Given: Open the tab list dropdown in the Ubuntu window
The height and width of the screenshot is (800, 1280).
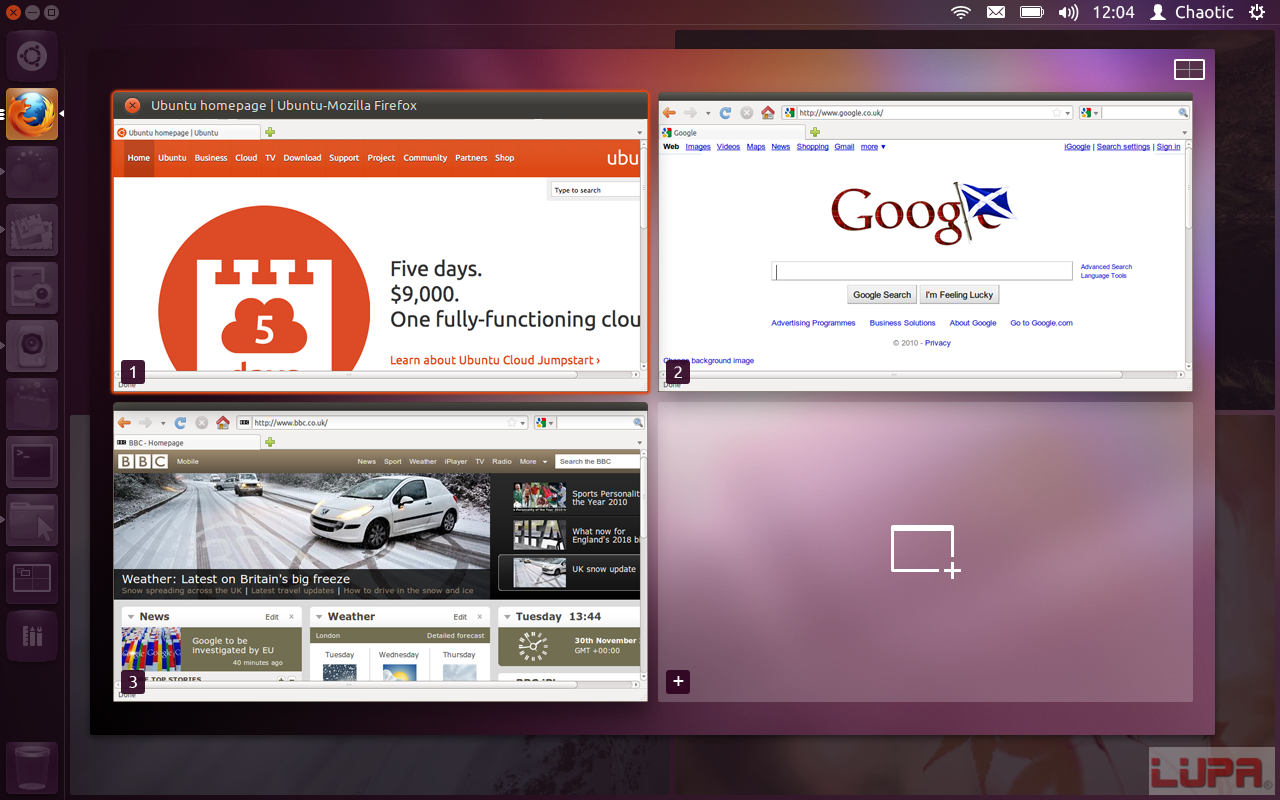Looking at the screenshot, I should click(x=640, y=133).
